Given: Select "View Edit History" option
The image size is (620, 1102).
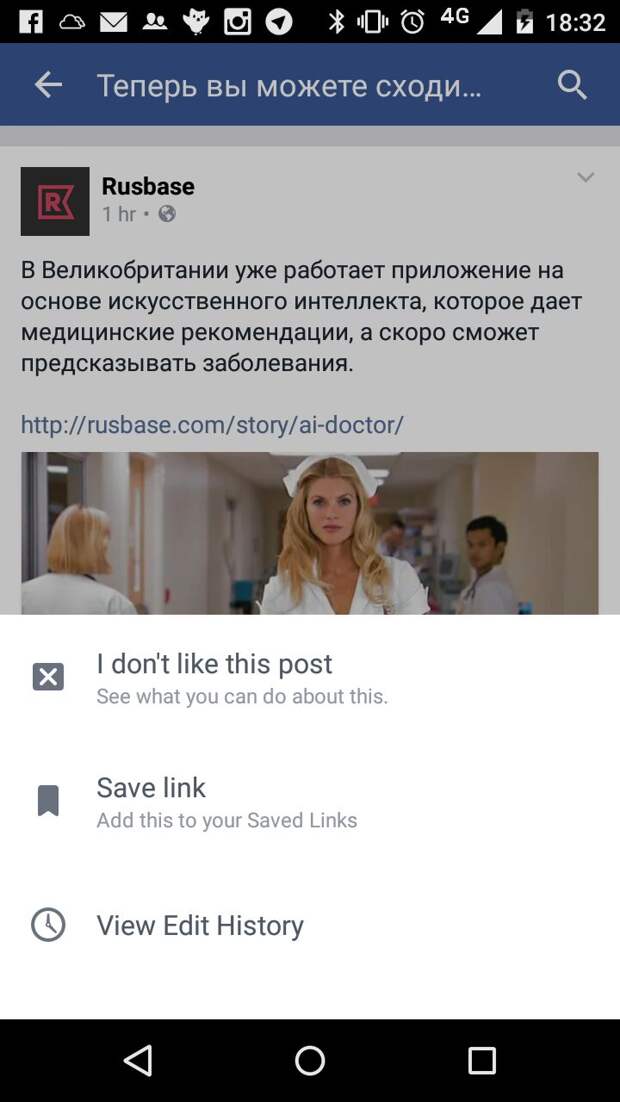Looking at the screenshot, I should coord(310,925).
